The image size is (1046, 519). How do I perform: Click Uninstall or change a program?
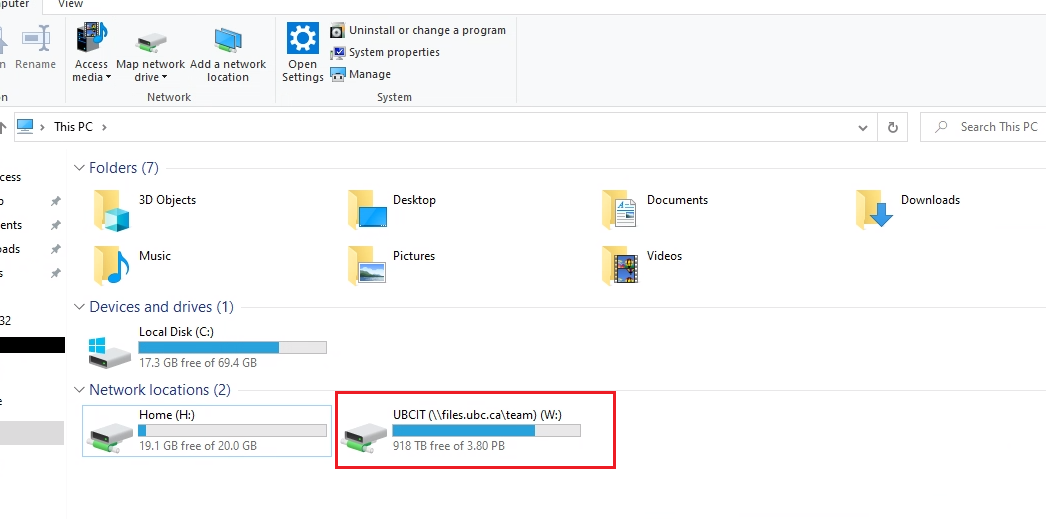[426, 30]
